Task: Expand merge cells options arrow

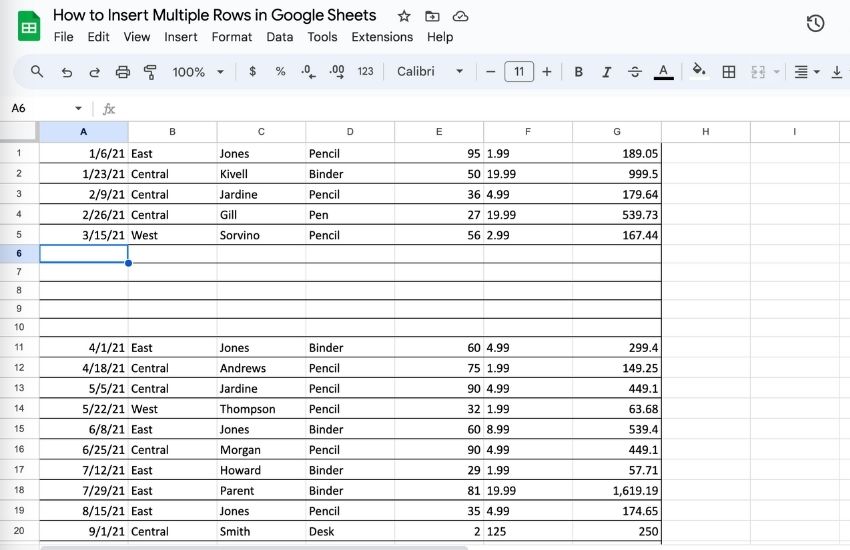Action: pos(776,72)
